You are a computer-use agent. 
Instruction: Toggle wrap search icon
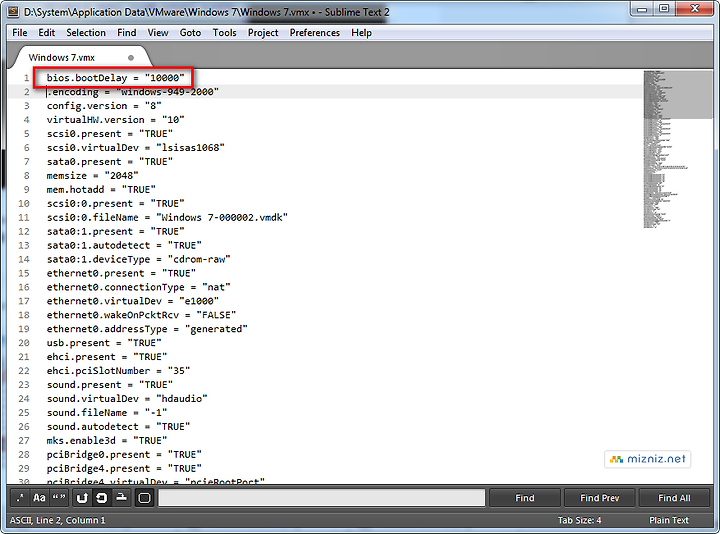[x=102, y=498]
